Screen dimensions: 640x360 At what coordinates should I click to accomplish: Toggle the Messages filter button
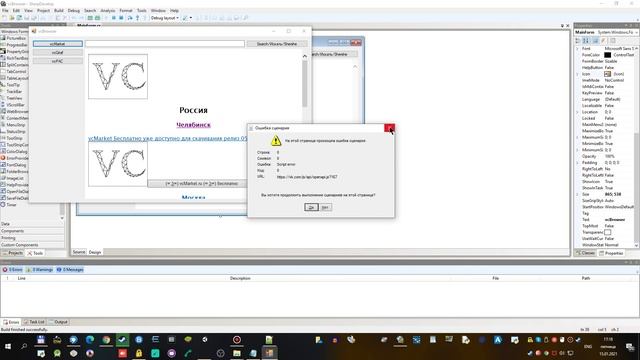[70, 270]
